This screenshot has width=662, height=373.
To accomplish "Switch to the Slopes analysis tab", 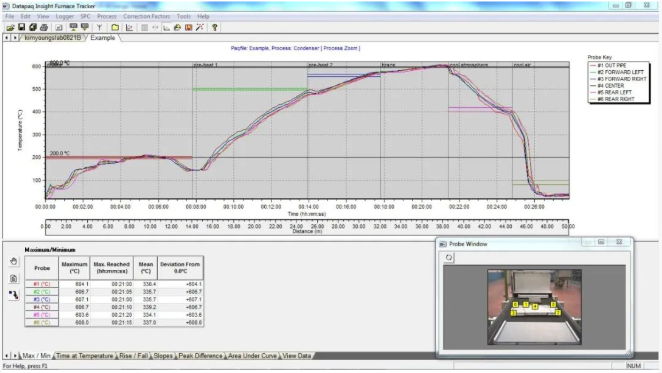I will [163, 356].
